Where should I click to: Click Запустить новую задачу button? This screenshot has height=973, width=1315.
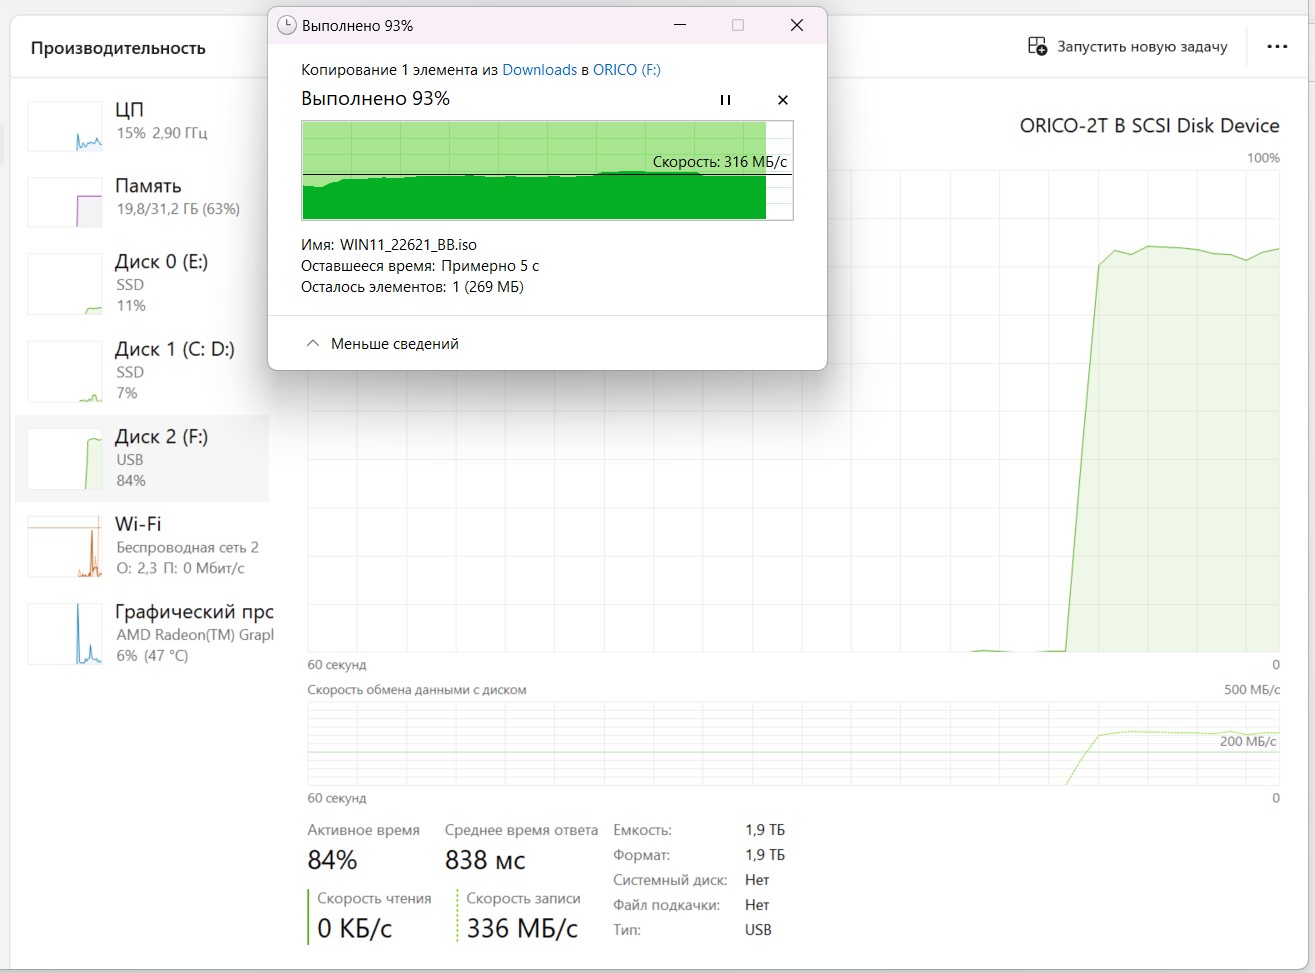(1128, 47)
